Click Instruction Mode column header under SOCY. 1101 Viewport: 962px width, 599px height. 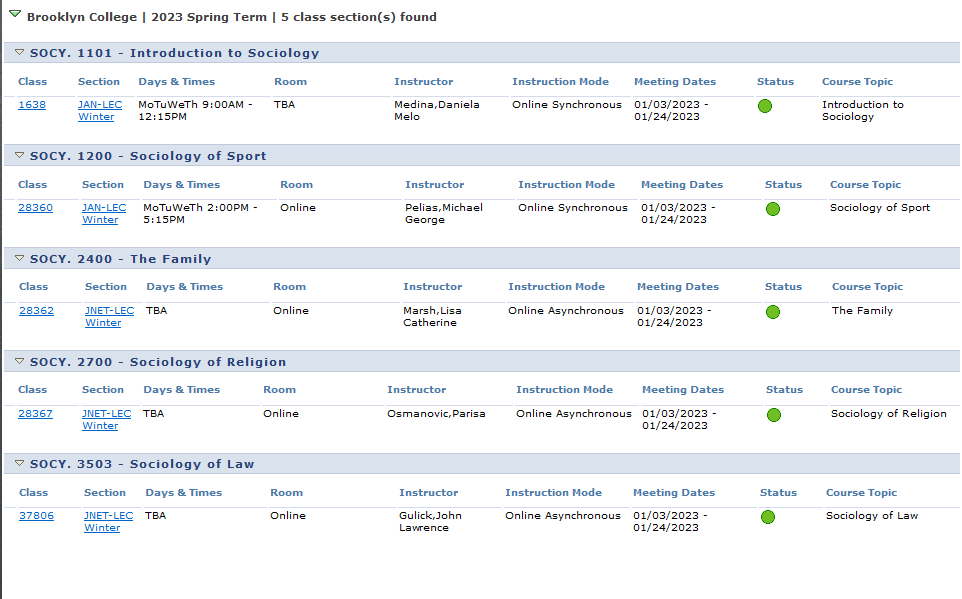pyautogui.click(x=561, y=82)
